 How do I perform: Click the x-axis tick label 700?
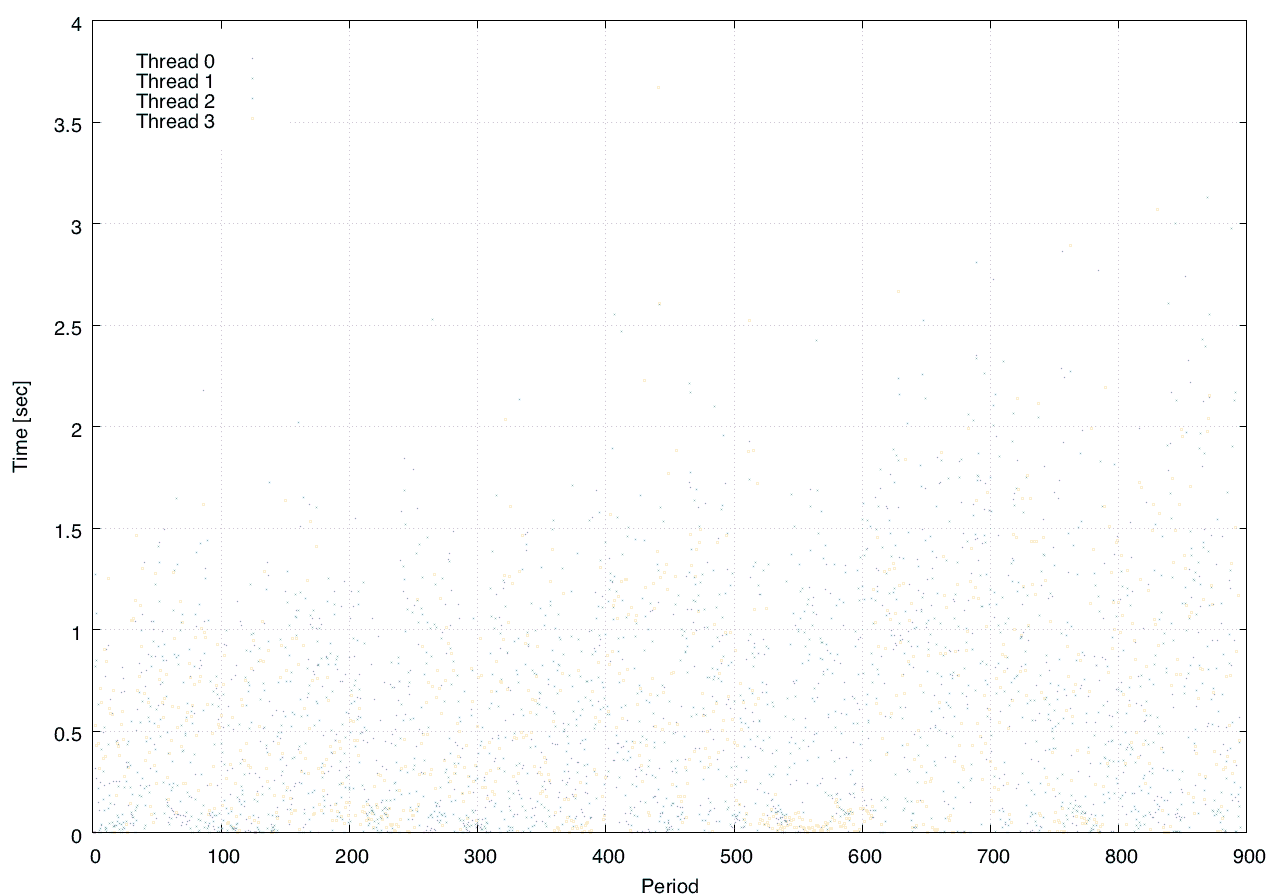[991, 856]
